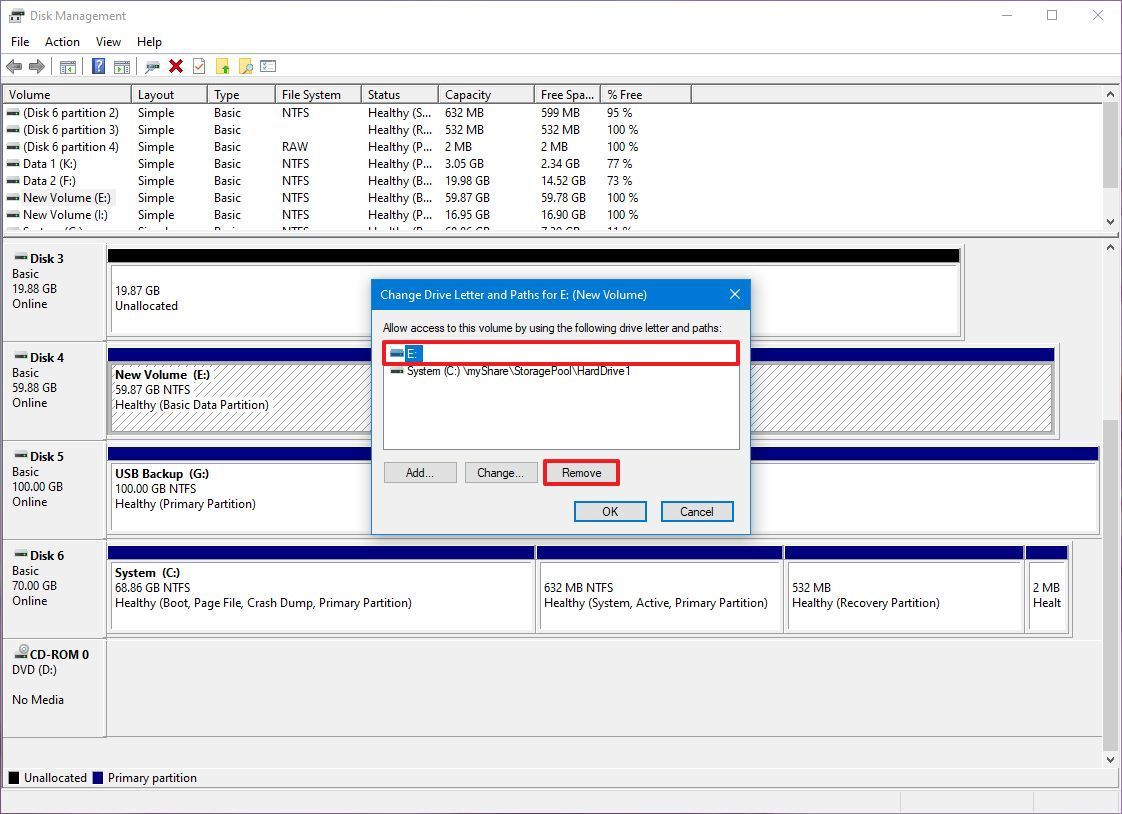Toggle the Show/Hide Action Pane toolbar icon
1122x814 pixels.
pyautogui.click(x=121, y=66)
